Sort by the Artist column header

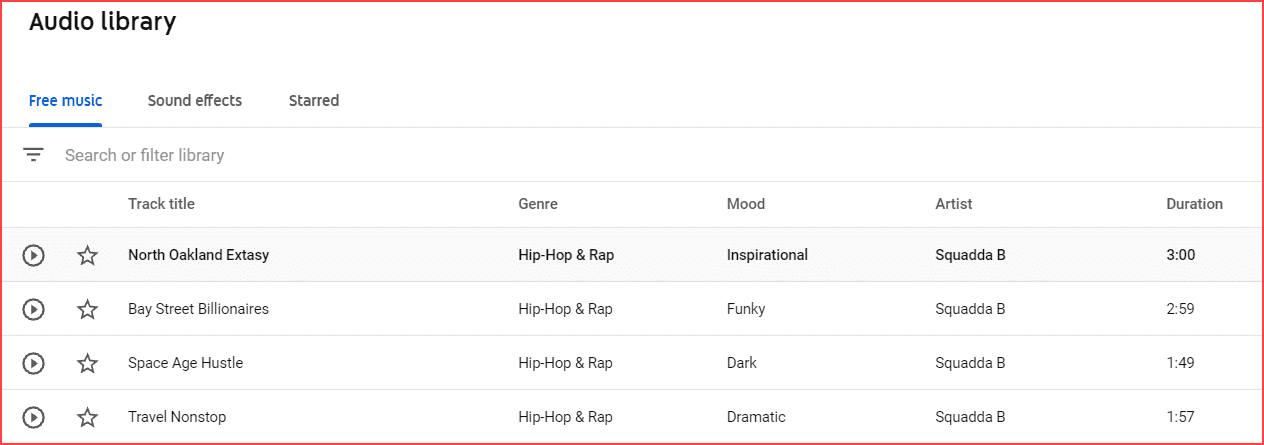954,204
